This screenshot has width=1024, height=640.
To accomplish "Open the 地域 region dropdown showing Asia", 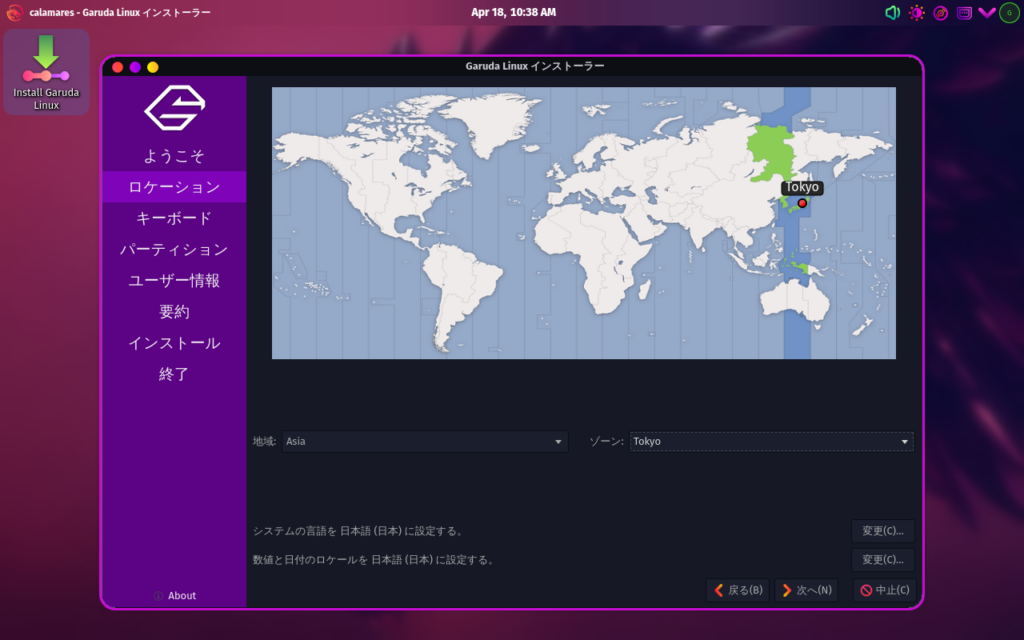I will click(425, 441).
